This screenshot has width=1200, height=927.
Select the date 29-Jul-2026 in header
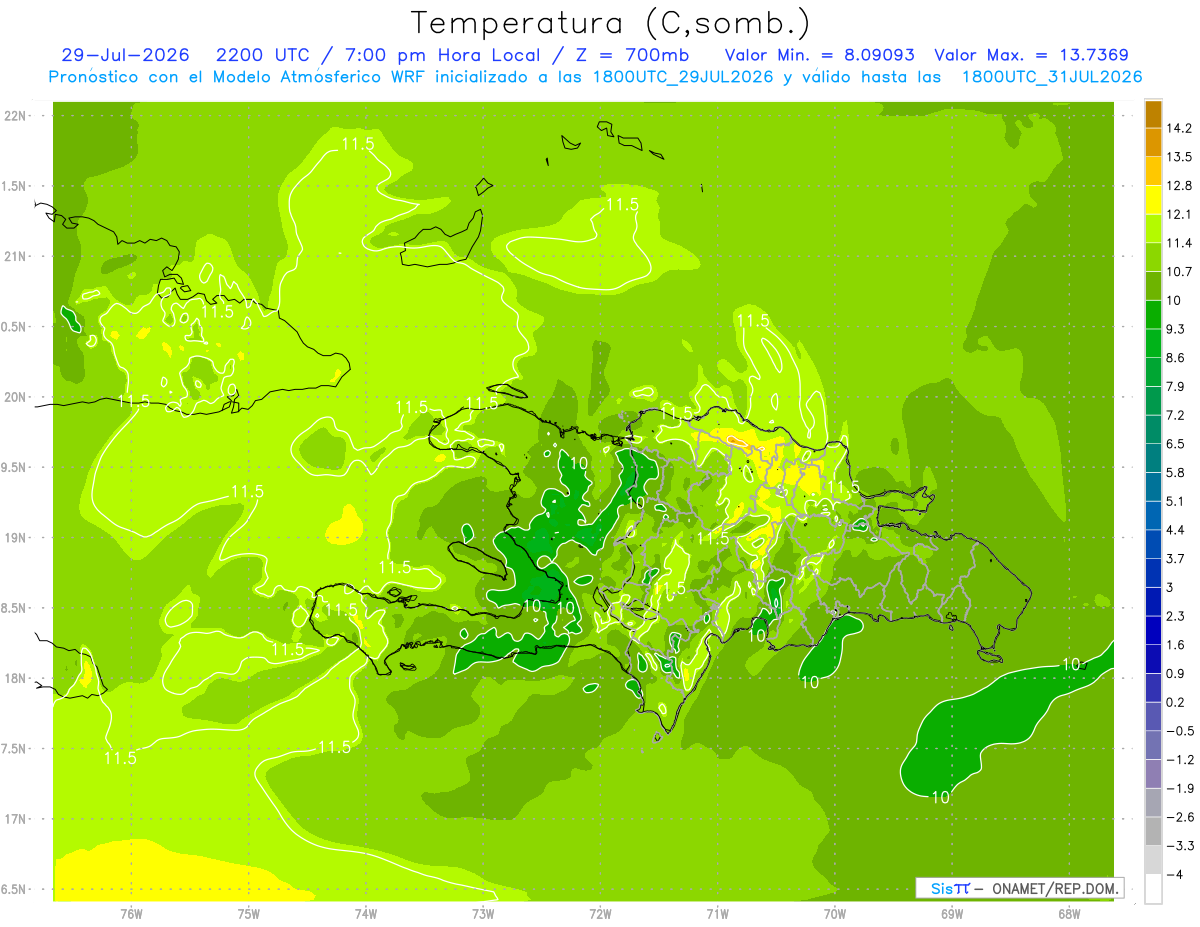point(126,55)
